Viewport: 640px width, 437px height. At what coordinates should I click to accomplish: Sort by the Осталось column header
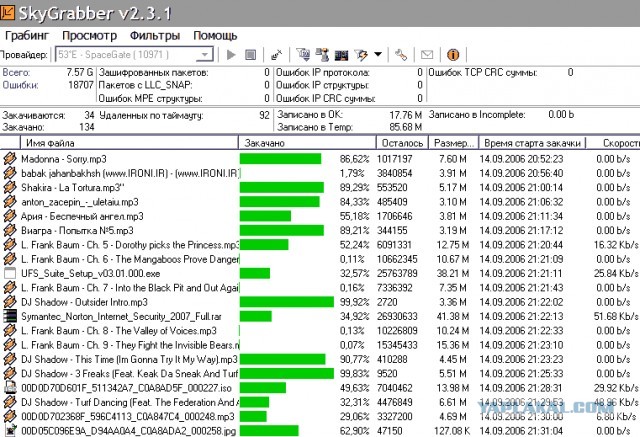402,143
